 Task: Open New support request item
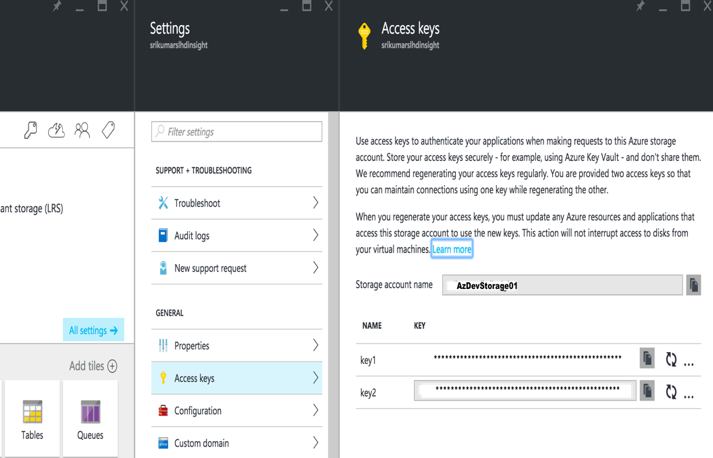(236, 268)
